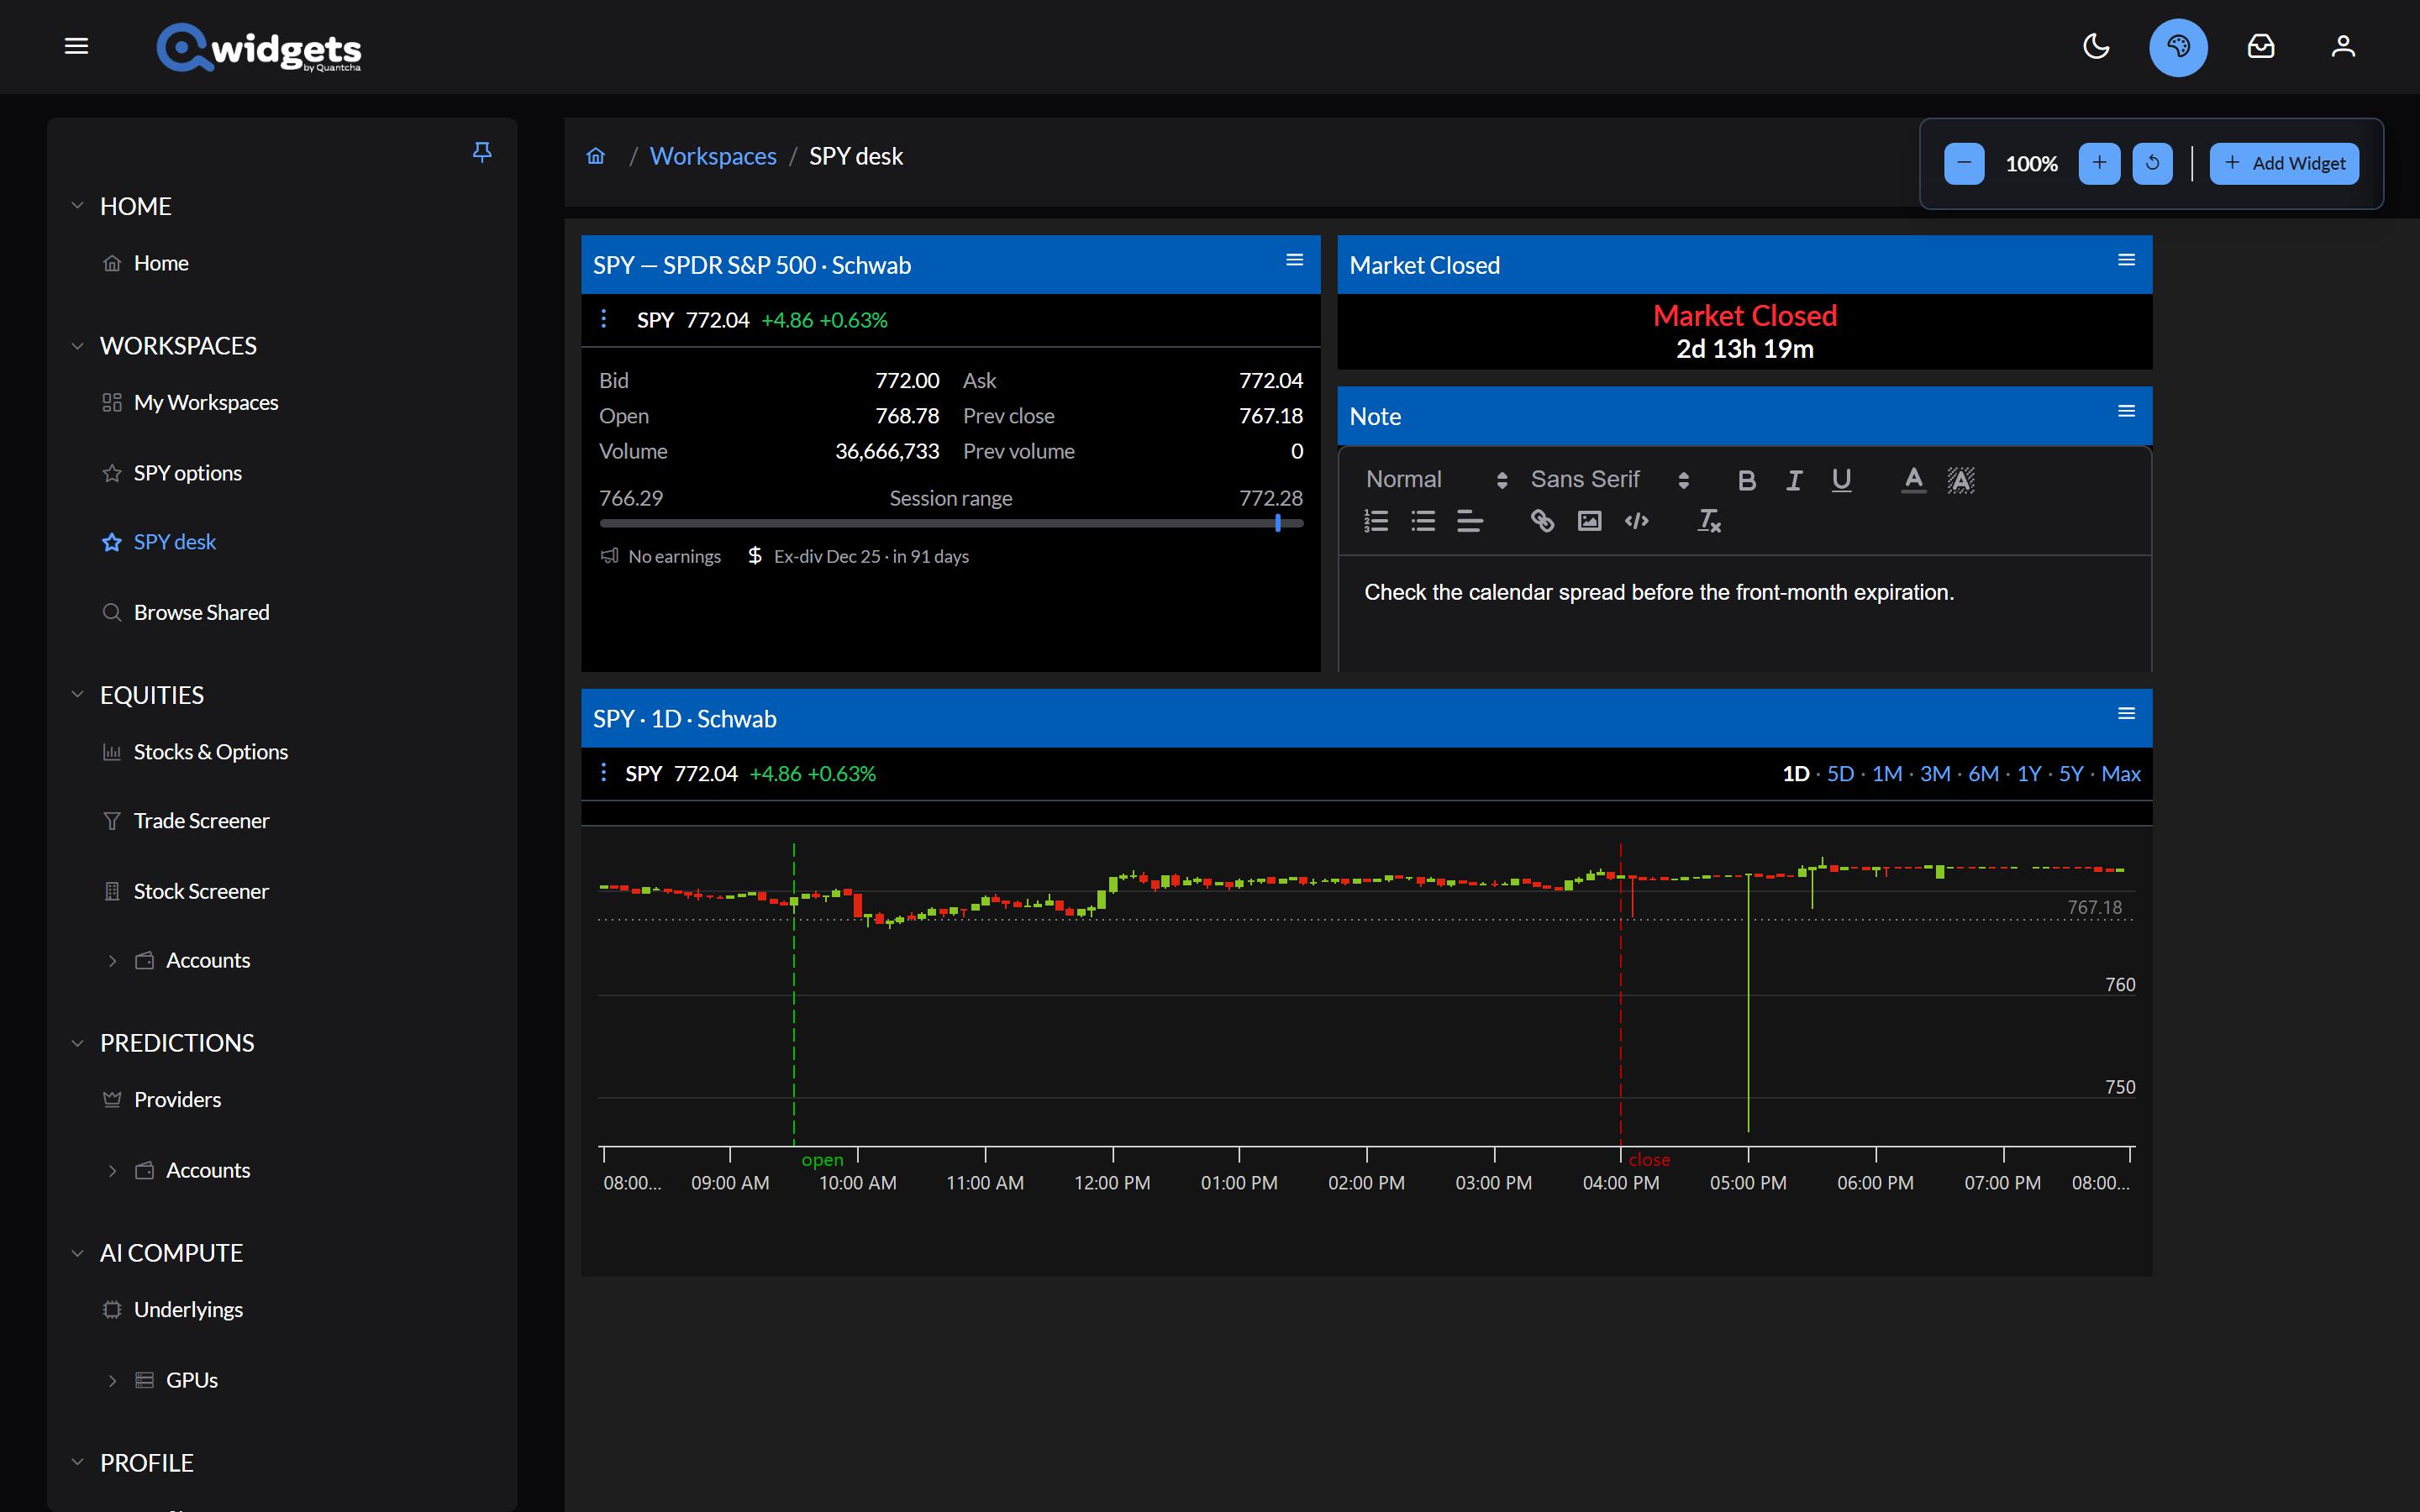Click in the note text area
Viewport: 2420px width, 1512px height.
1744,613
